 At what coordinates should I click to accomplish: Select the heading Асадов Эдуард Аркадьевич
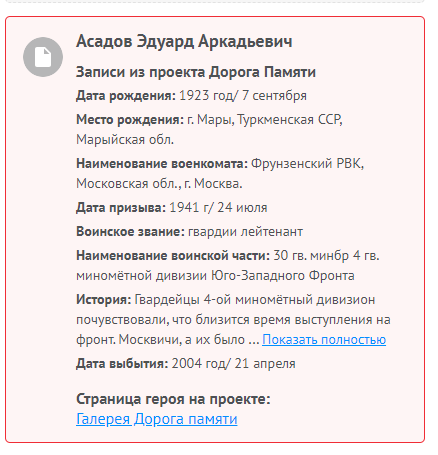184,41
